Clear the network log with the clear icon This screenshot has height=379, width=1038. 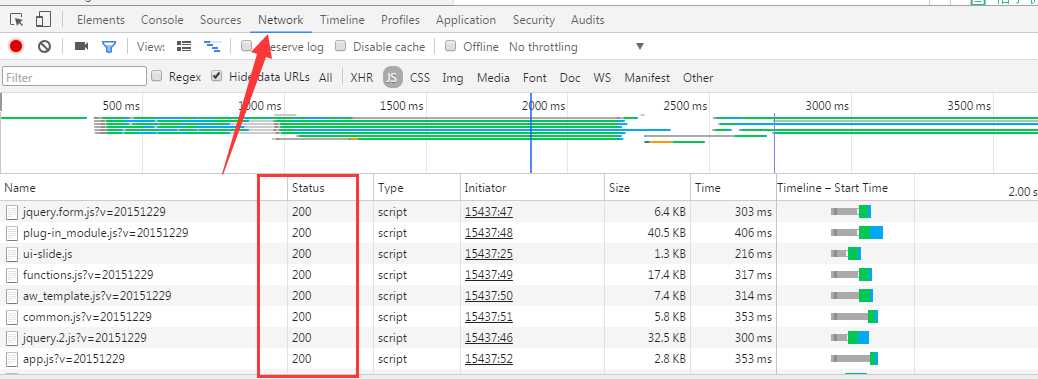(x=44, y=46)
